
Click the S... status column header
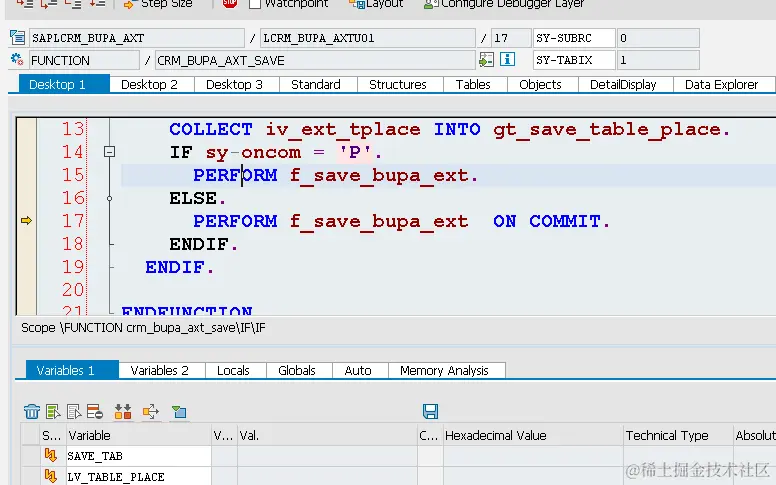pyautogui.click(x=51, y=436)
